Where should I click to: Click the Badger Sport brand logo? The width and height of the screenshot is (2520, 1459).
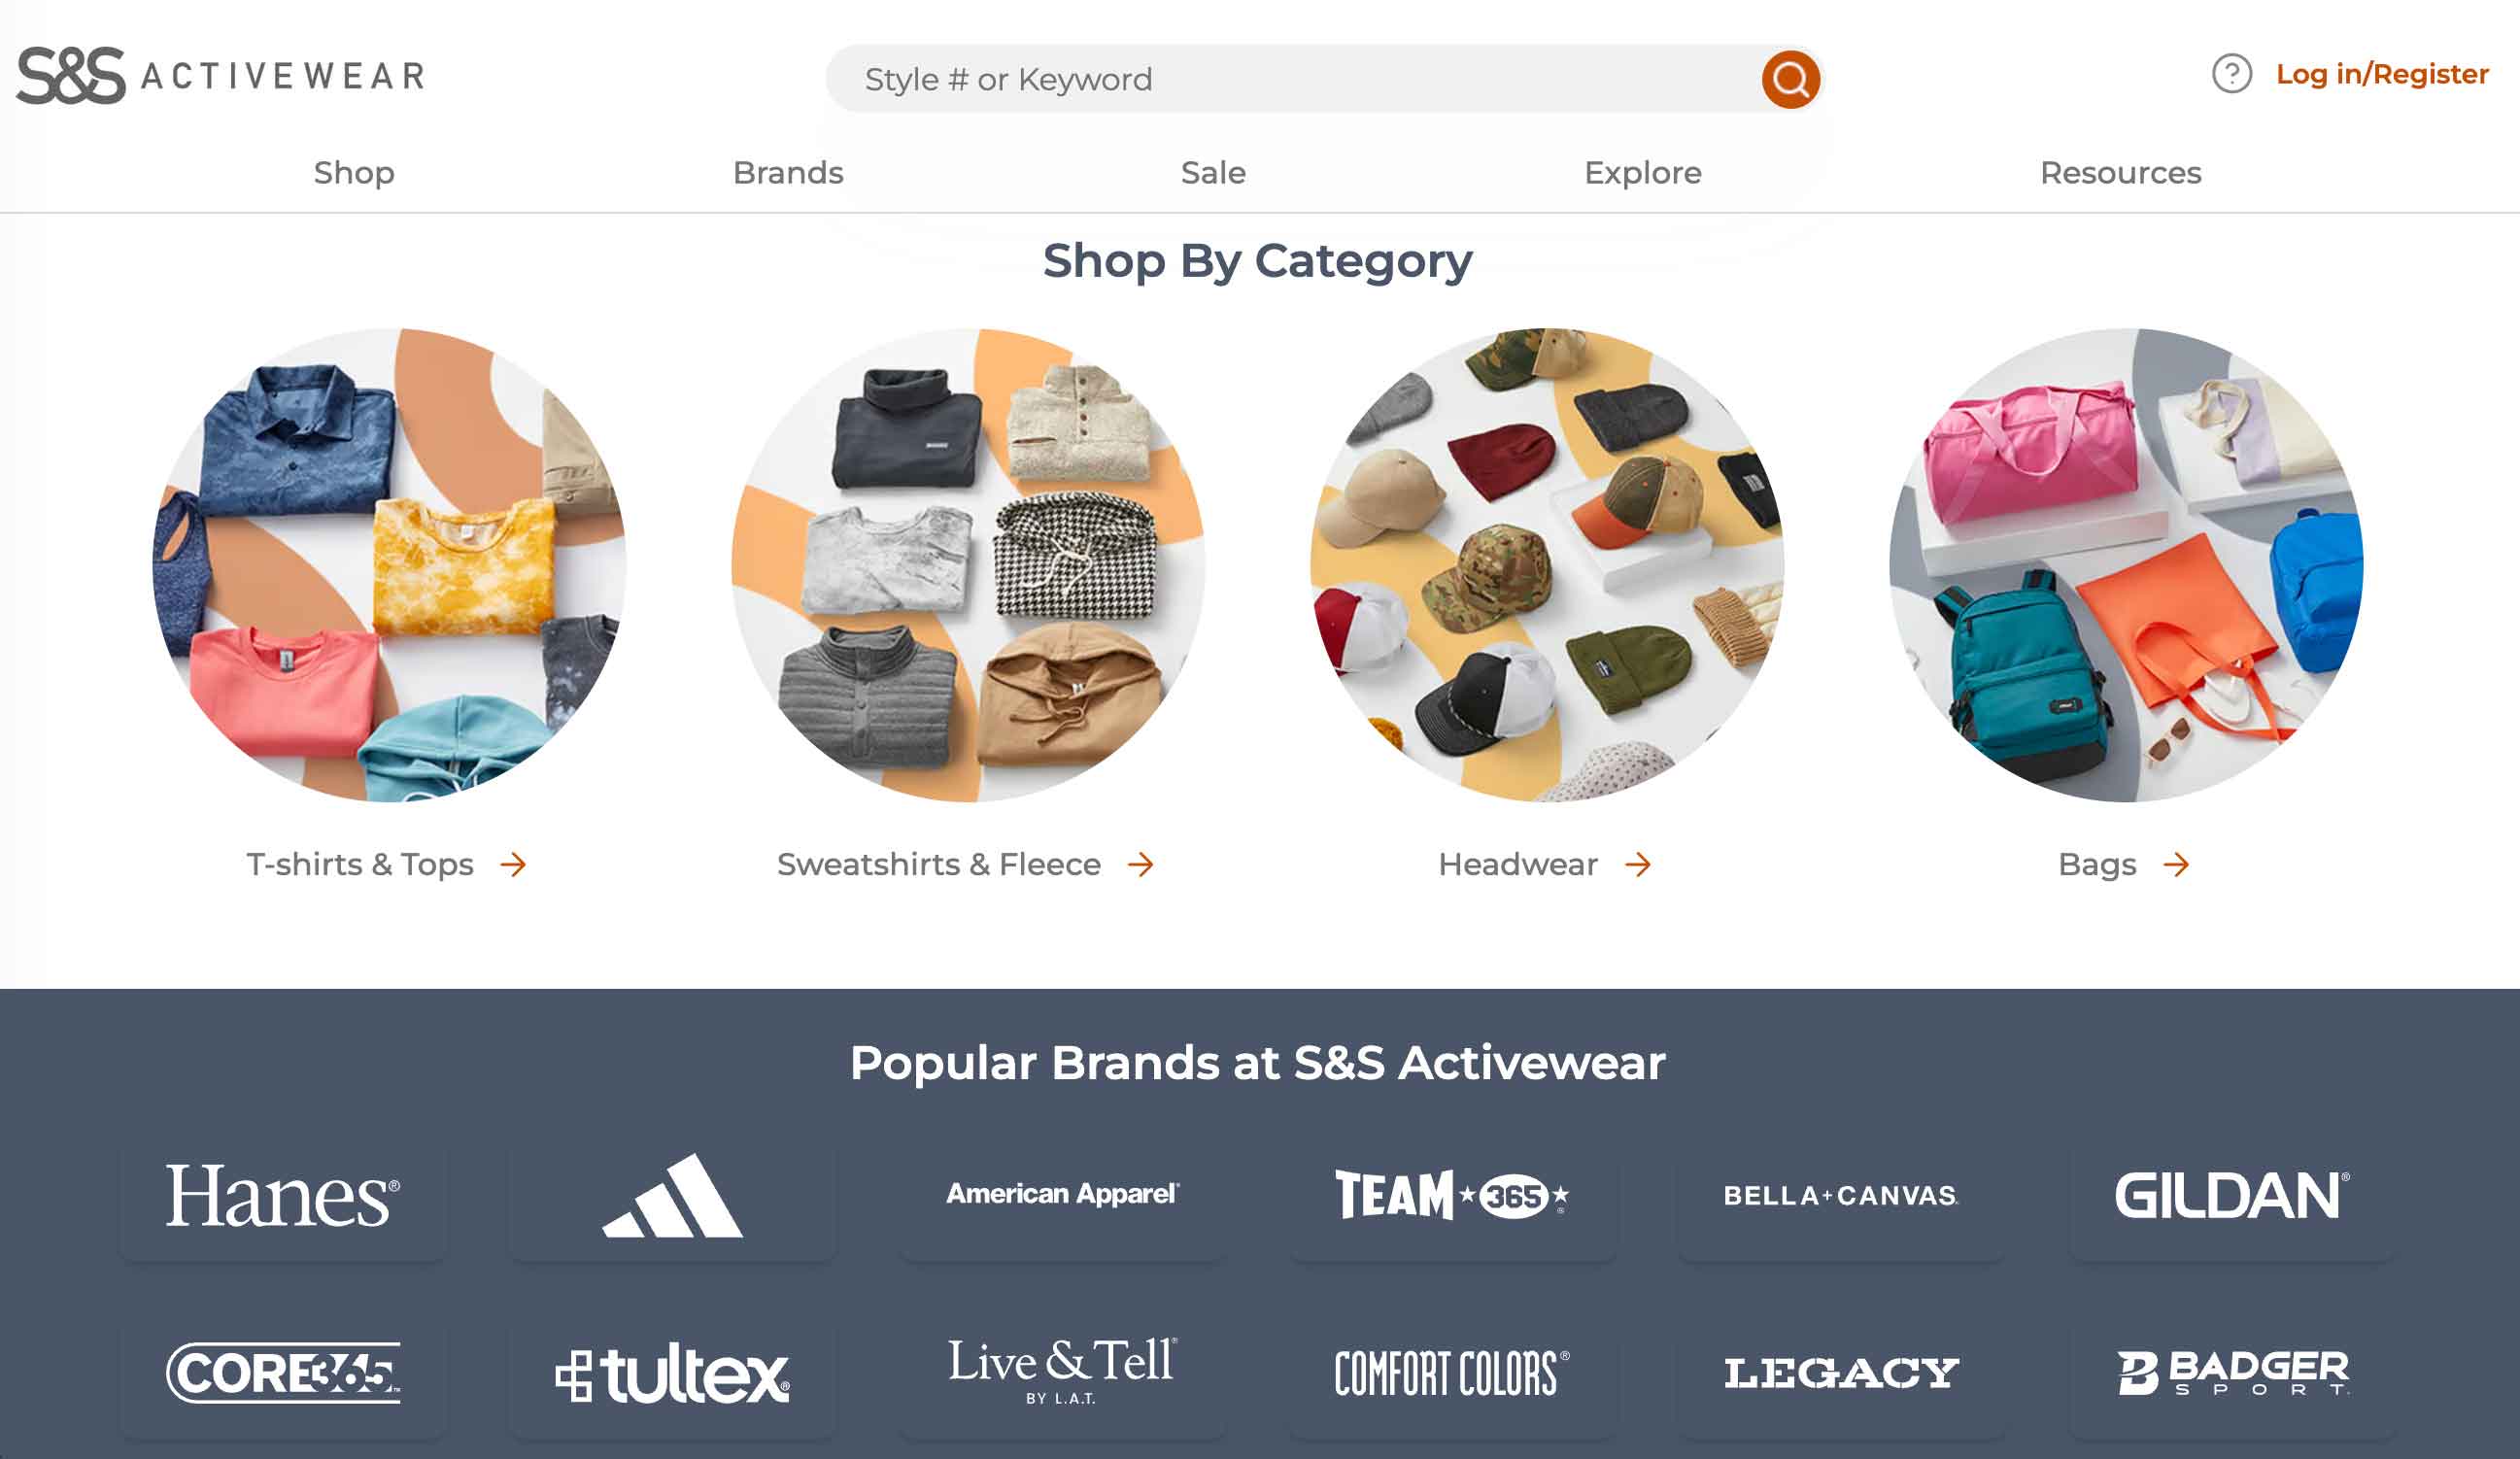coord(2231,1374)
